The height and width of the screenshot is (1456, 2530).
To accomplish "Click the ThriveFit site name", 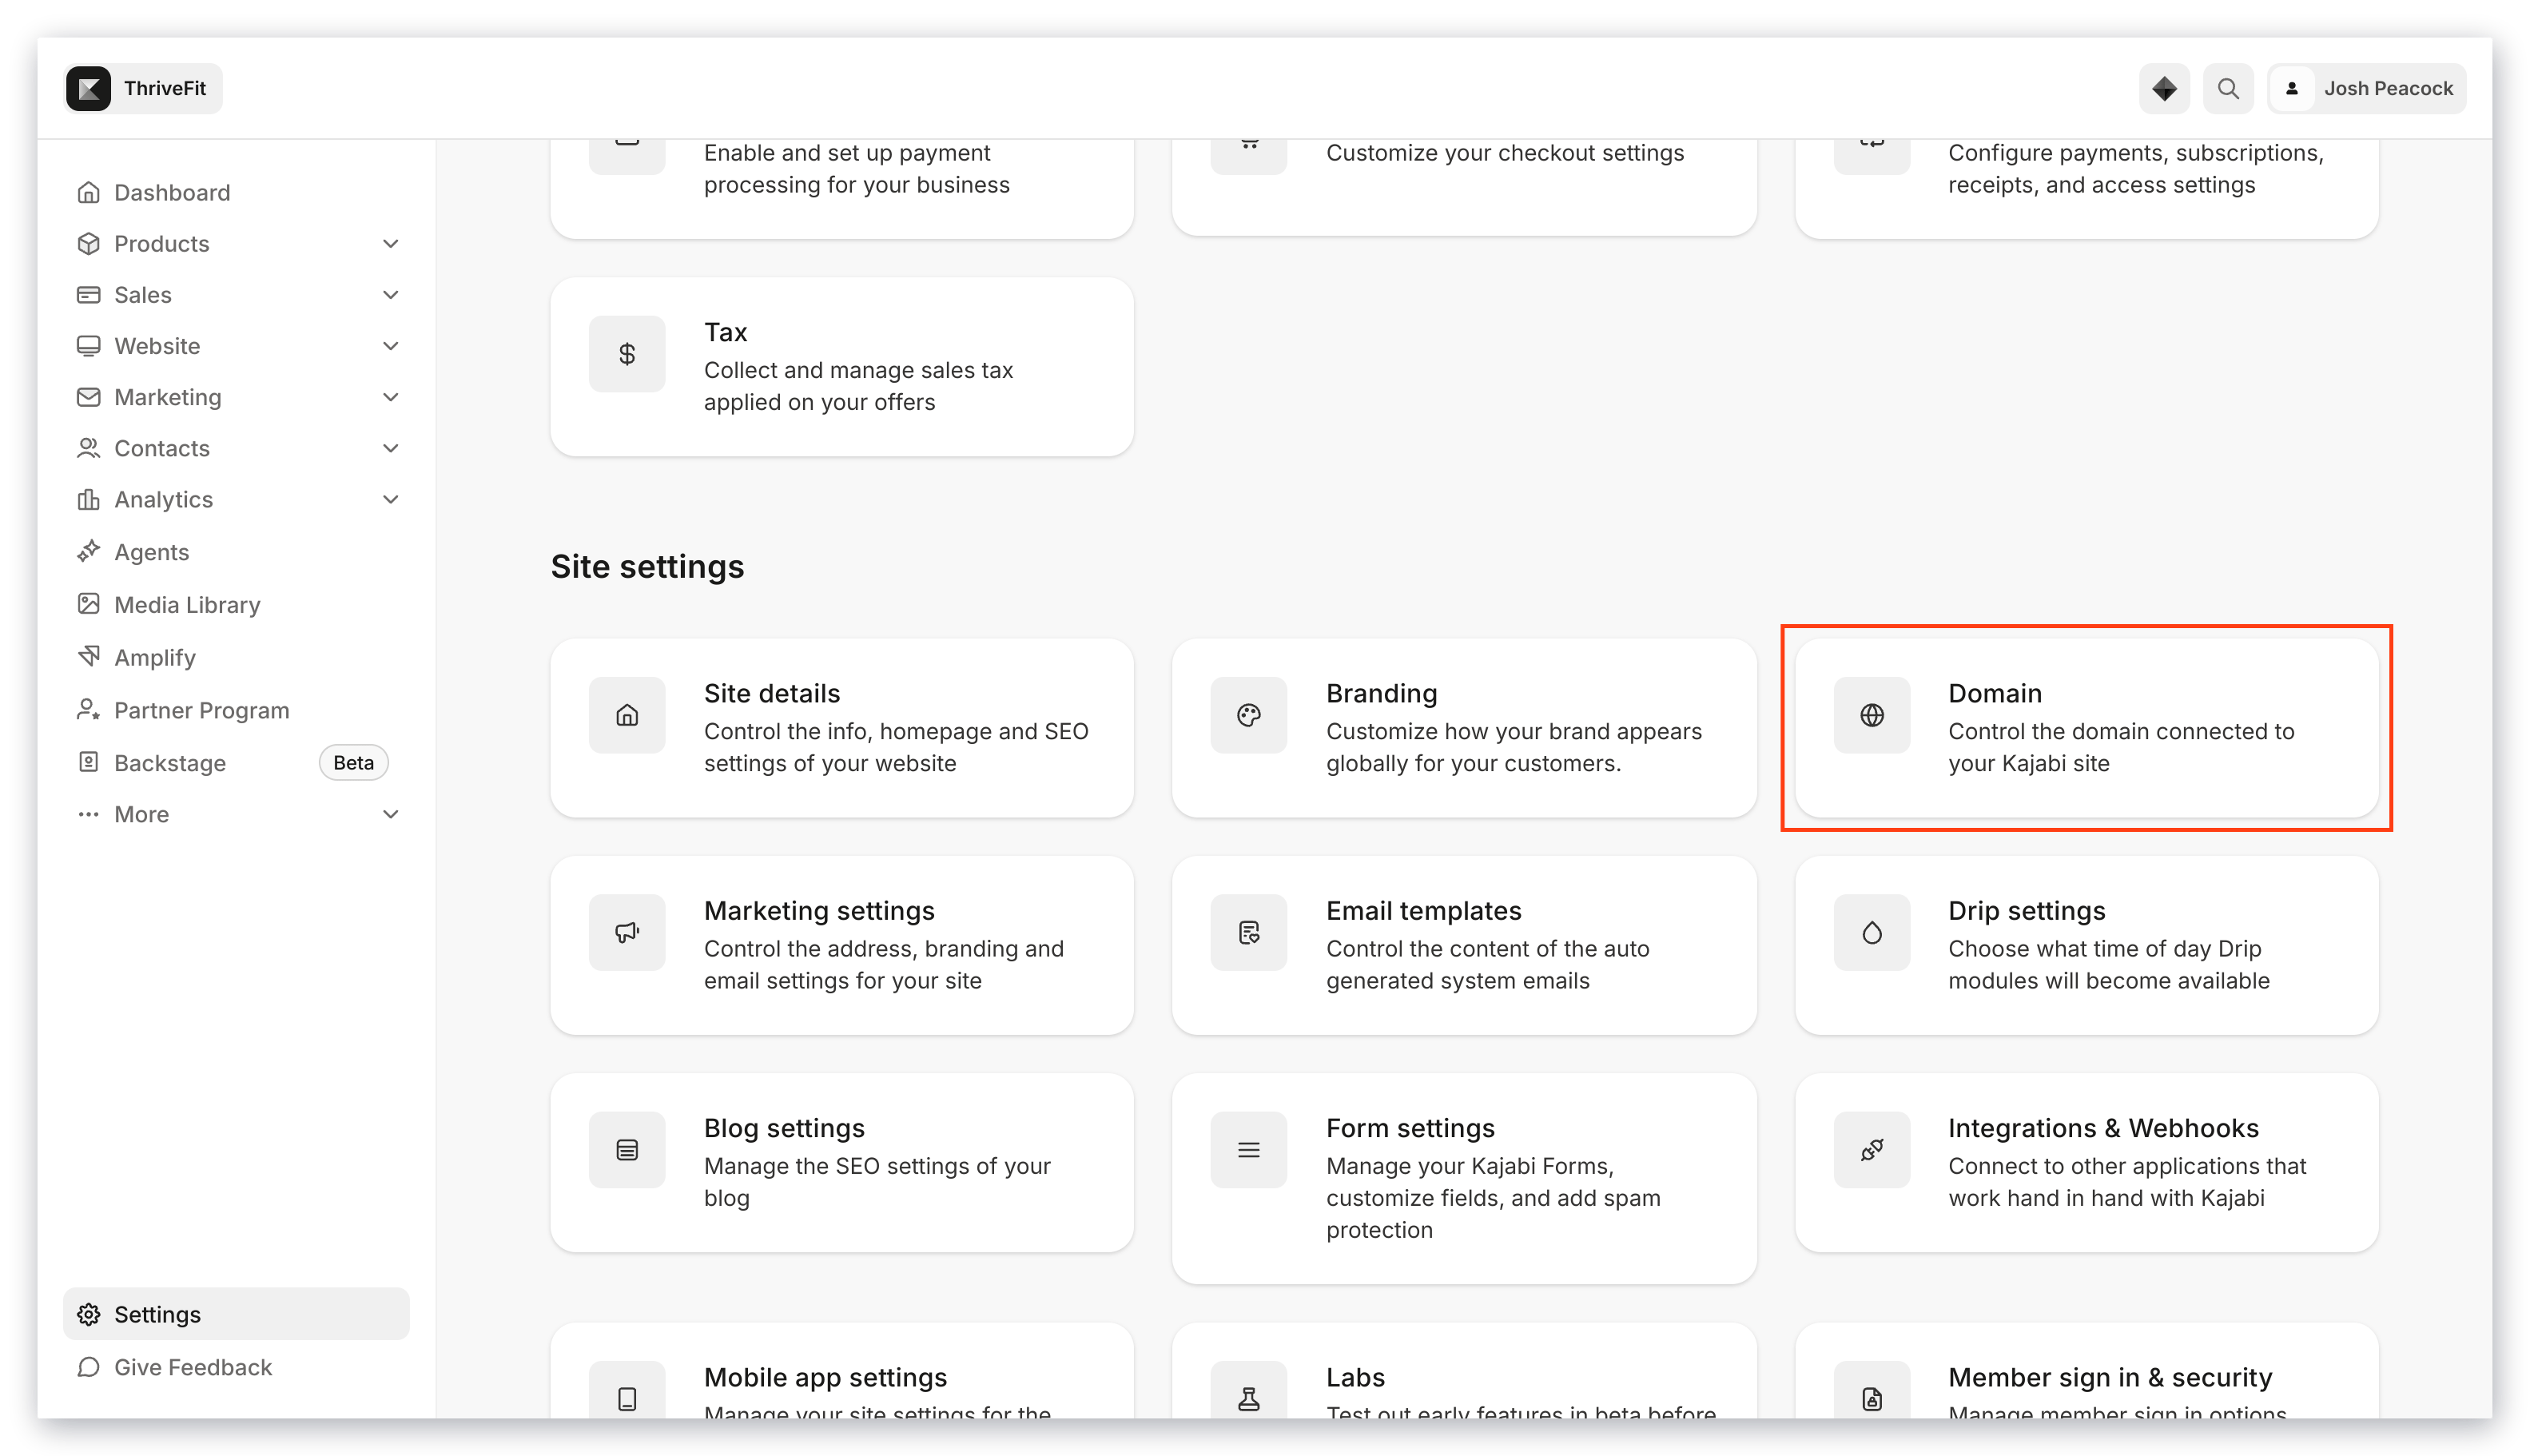I will [165, 88].
